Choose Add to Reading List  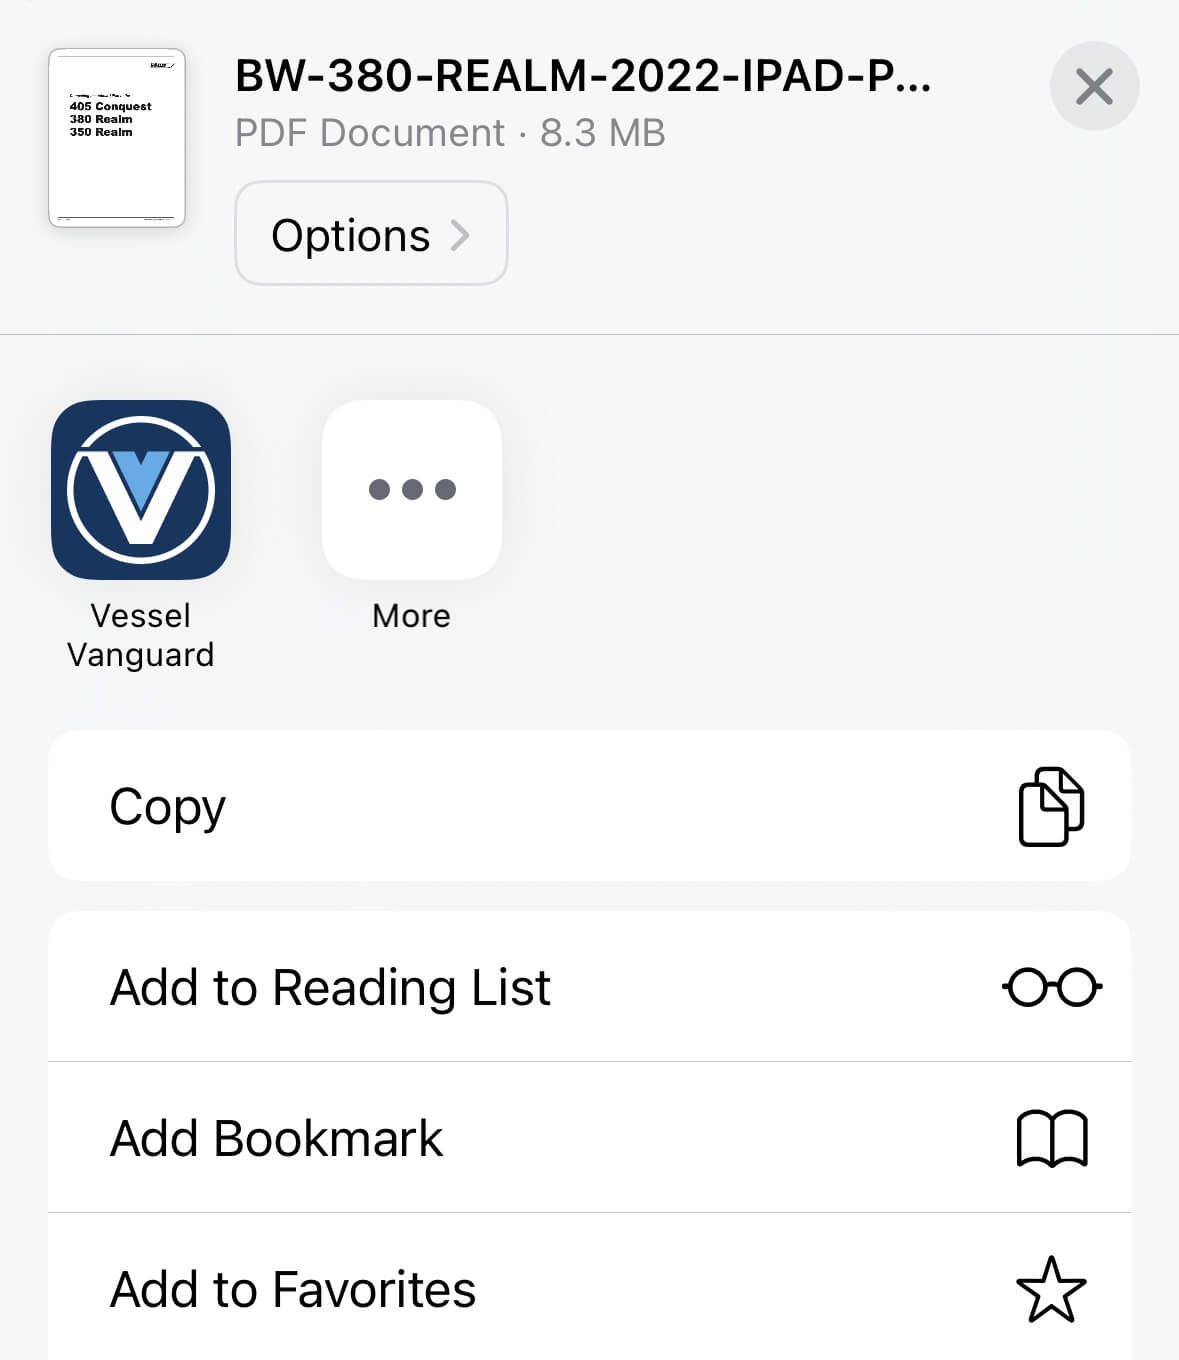330,987
